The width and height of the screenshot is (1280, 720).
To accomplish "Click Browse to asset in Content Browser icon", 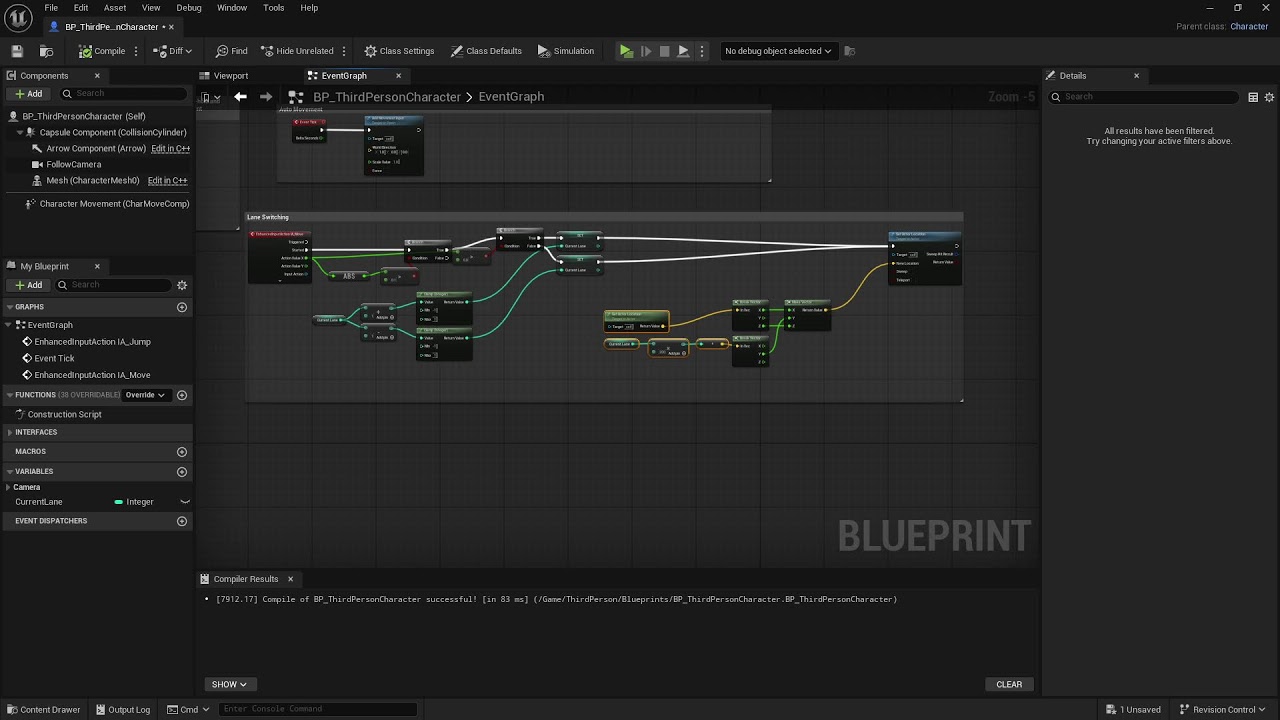I will [x=46, y=51].
